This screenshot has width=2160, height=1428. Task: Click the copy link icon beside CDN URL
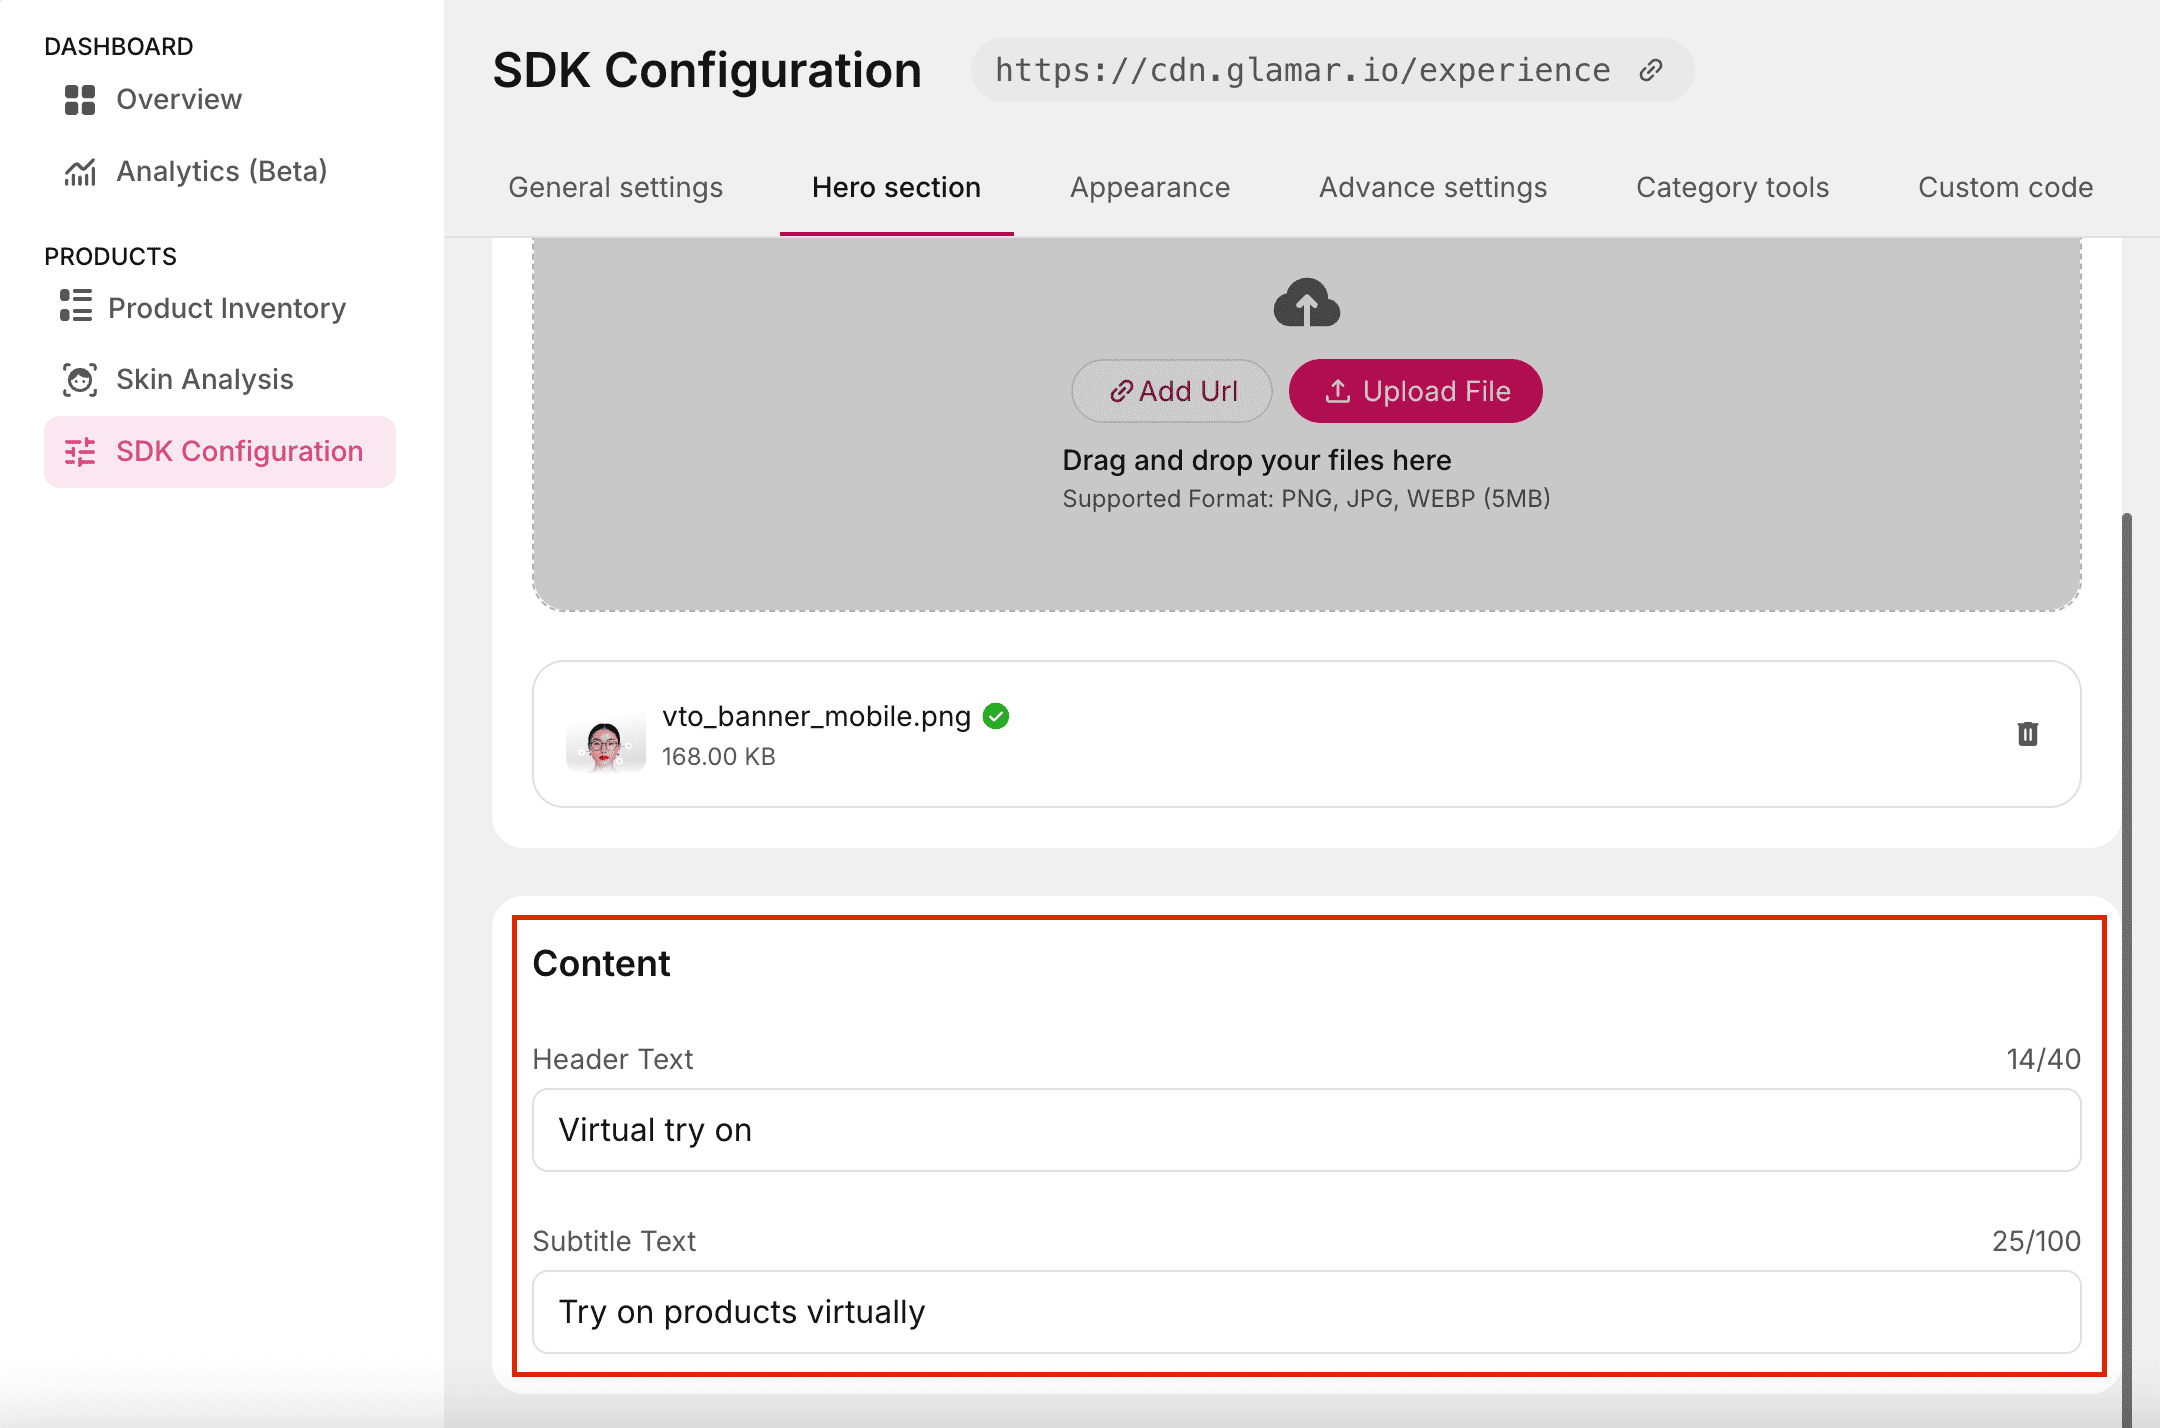1651,70
